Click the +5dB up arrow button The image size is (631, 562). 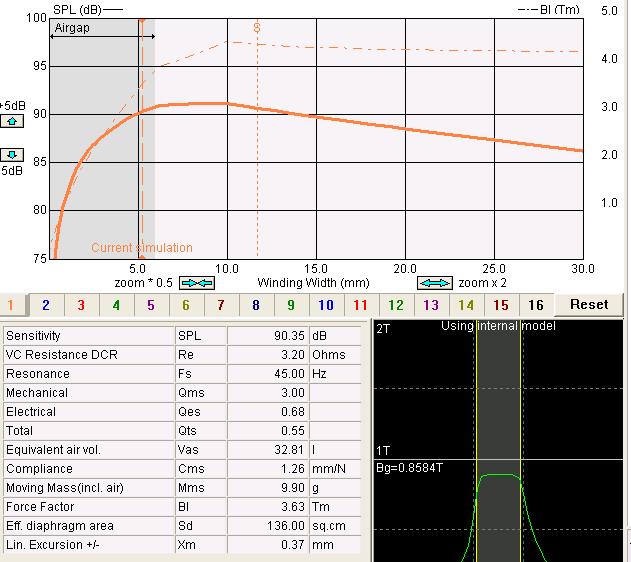pos(13,120)
